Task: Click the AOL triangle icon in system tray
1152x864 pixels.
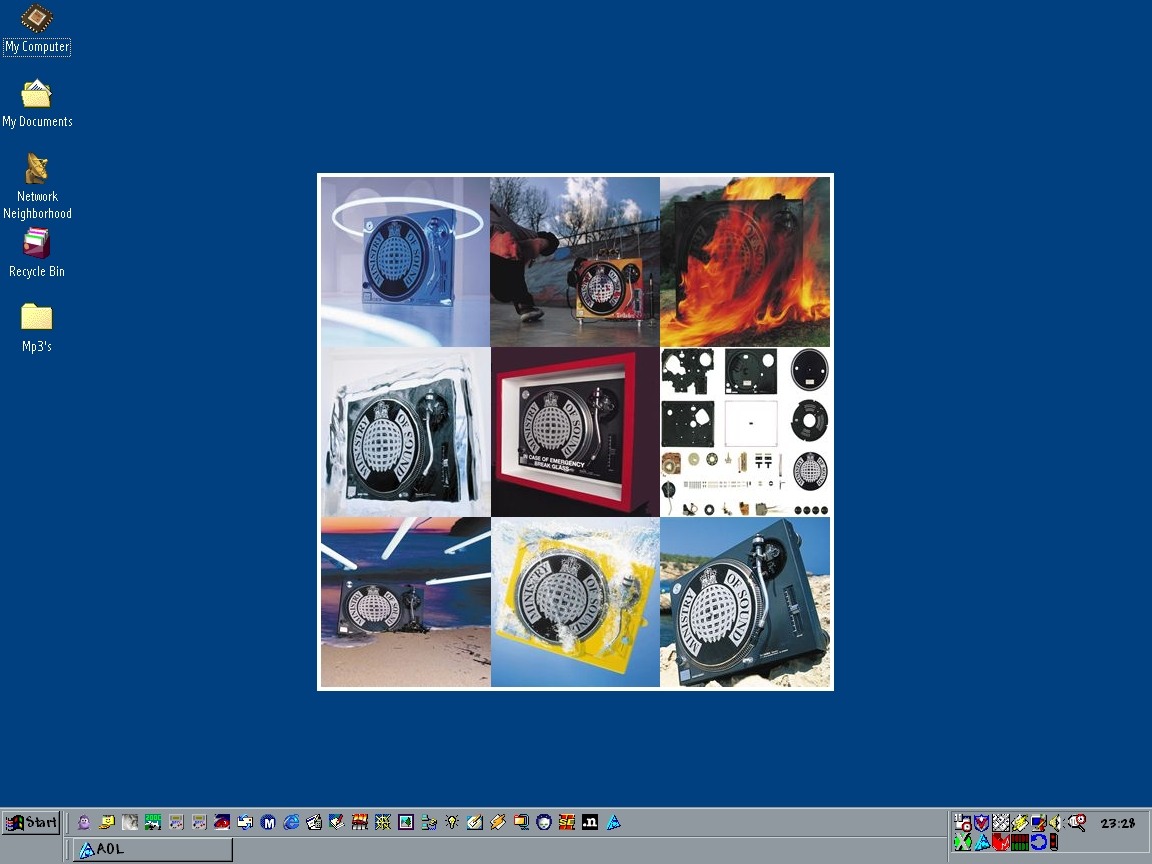Action: [982, 842]
